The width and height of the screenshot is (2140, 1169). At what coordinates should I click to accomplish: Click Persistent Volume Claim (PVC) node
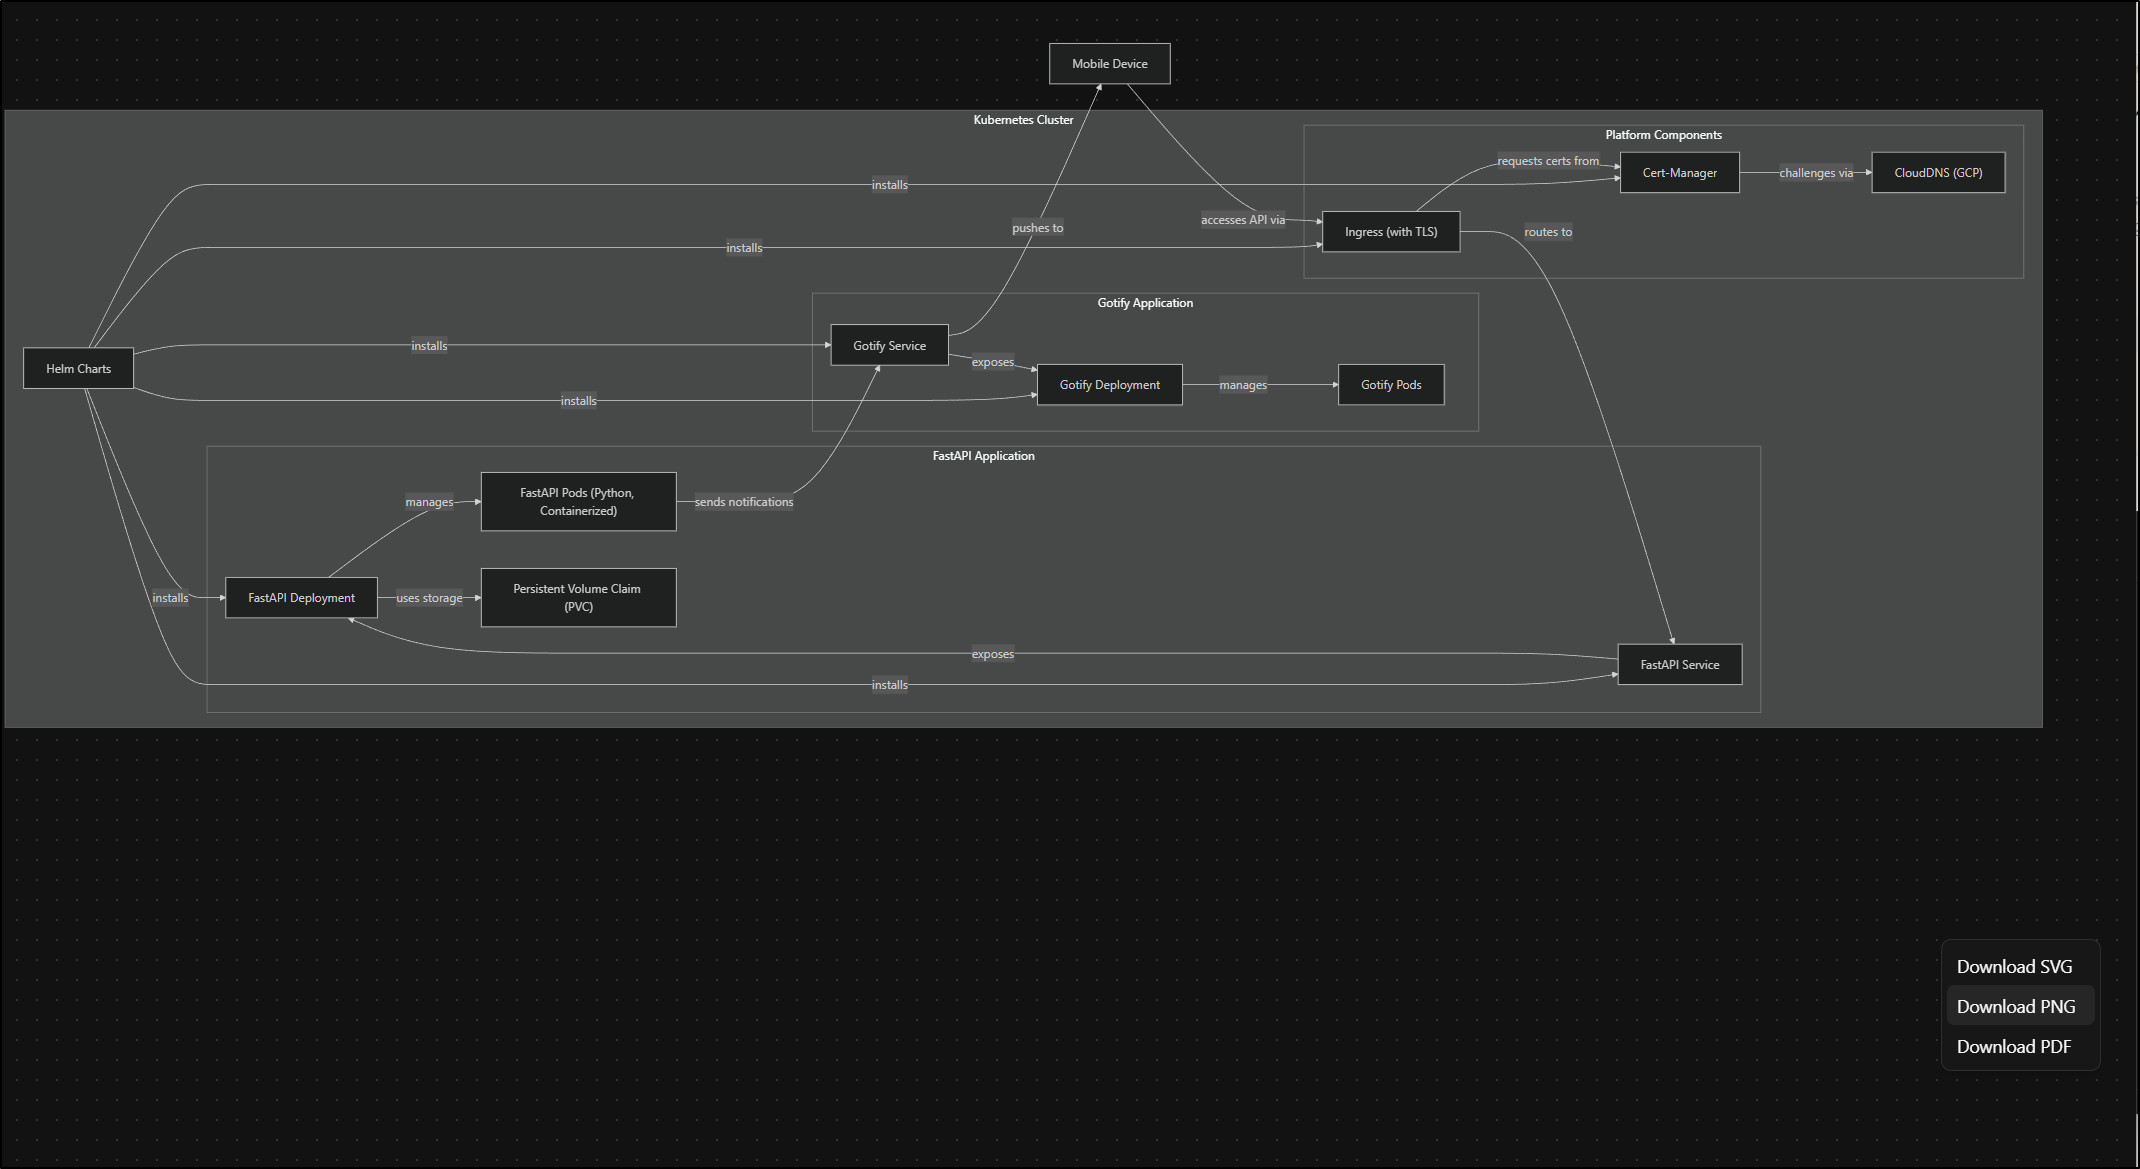pyautogui.click(x=578, y=598)
